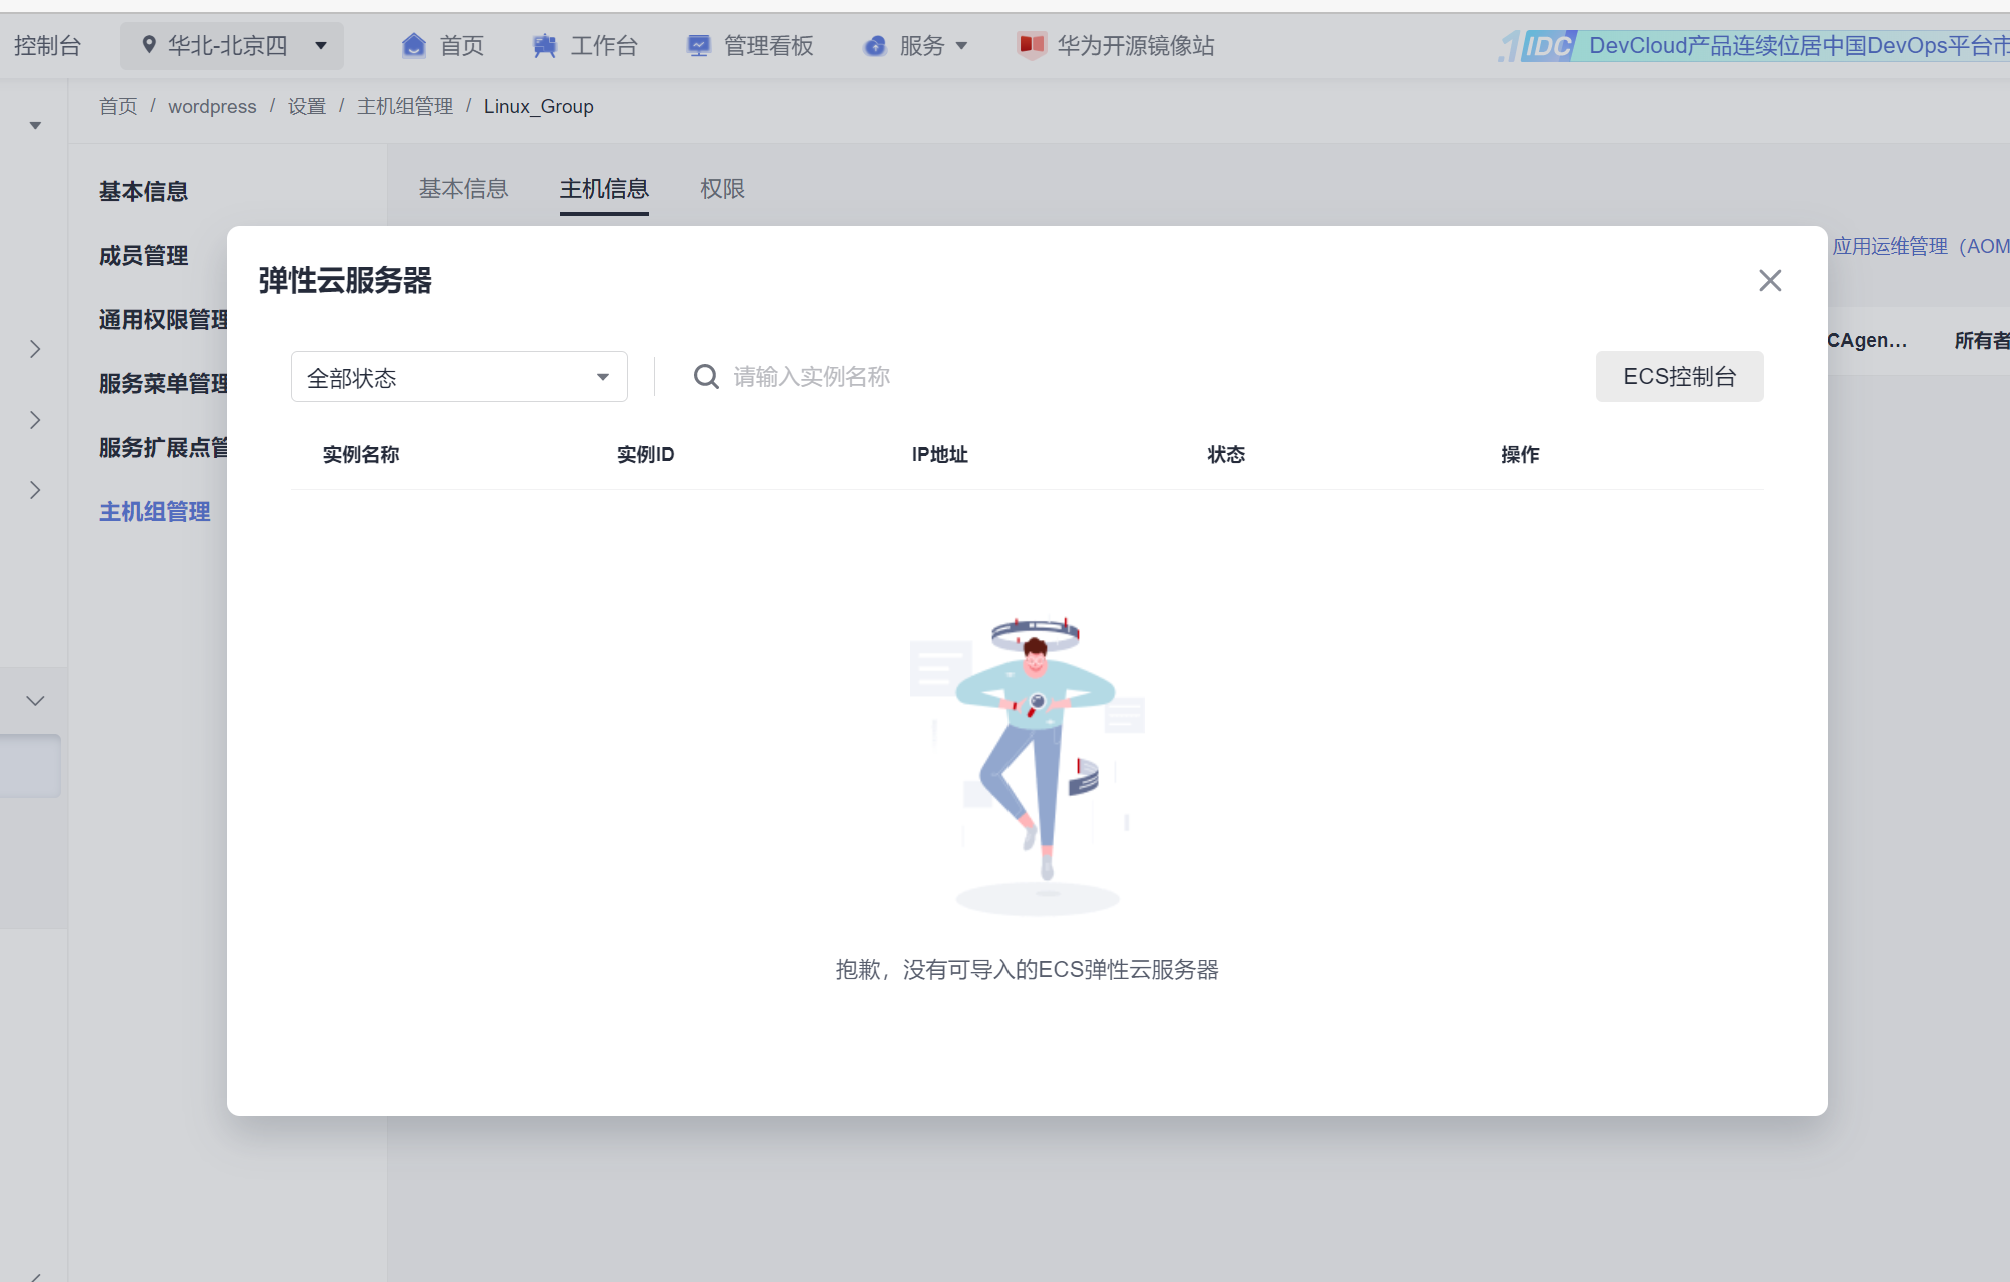The width and height of the screenshot is (2010, 1282).
Task: Expand the 华北-北京四 region selector
Action: 321,46
